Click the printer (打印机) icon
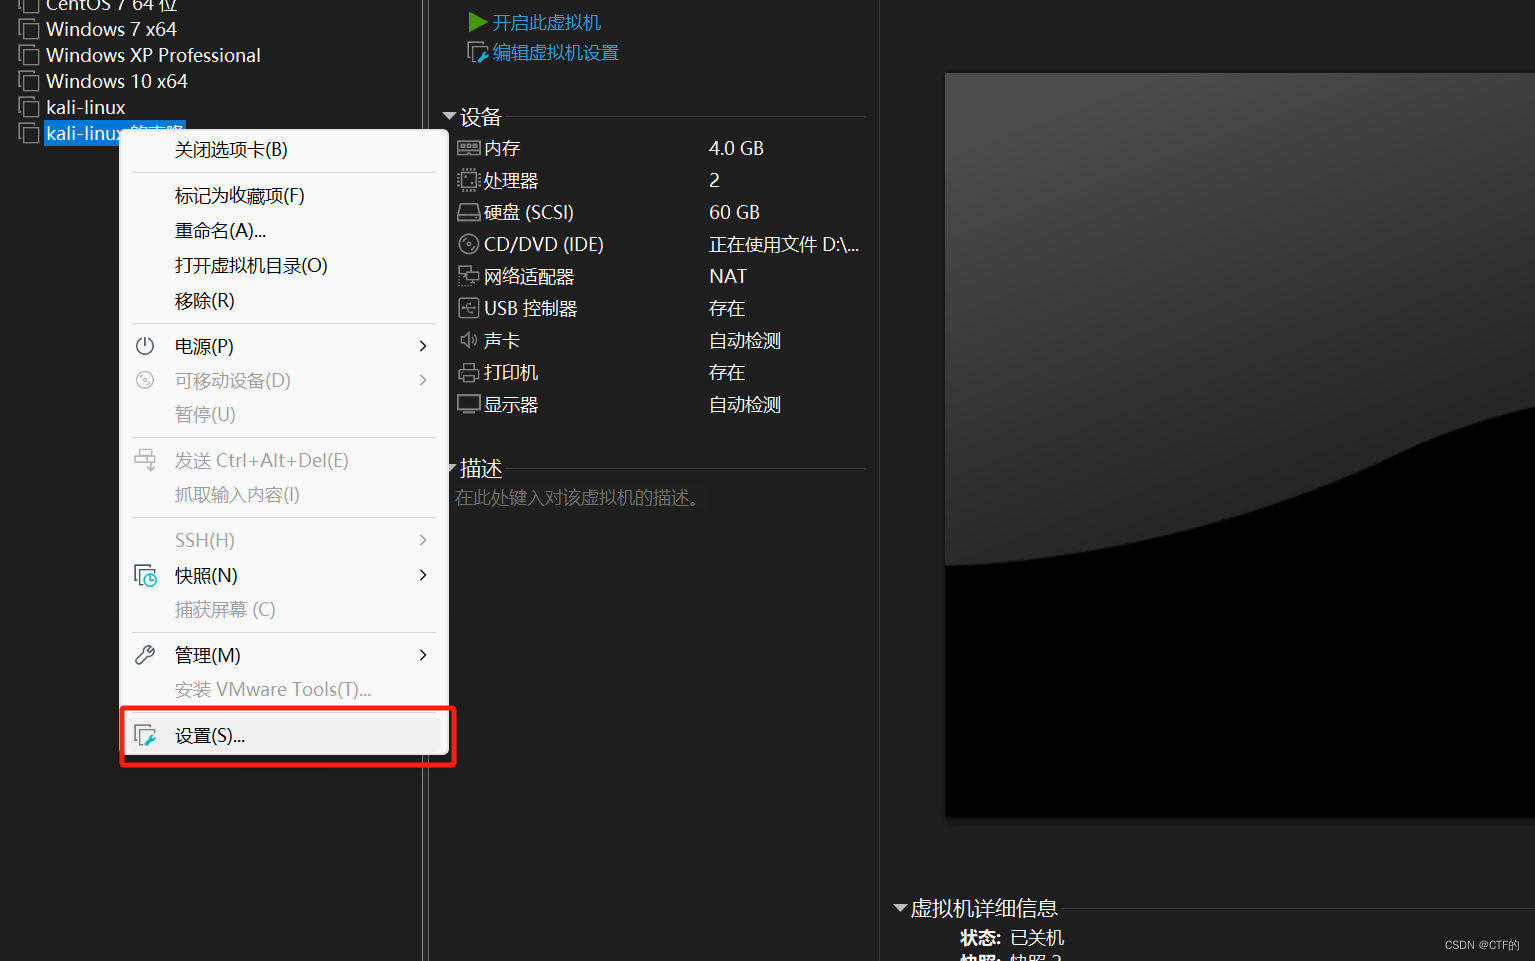The width and height of the screenshot is (1535, 961). pos(468,372)
